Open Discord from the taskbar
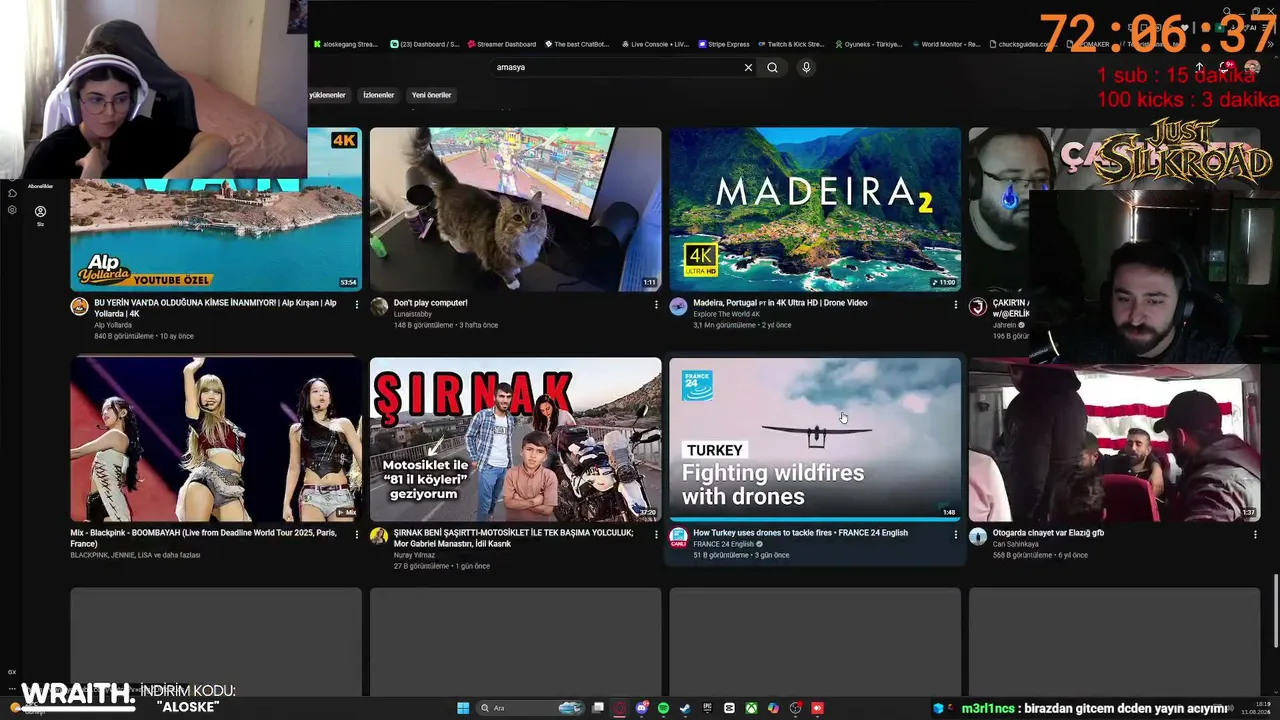 click(641, 708)
